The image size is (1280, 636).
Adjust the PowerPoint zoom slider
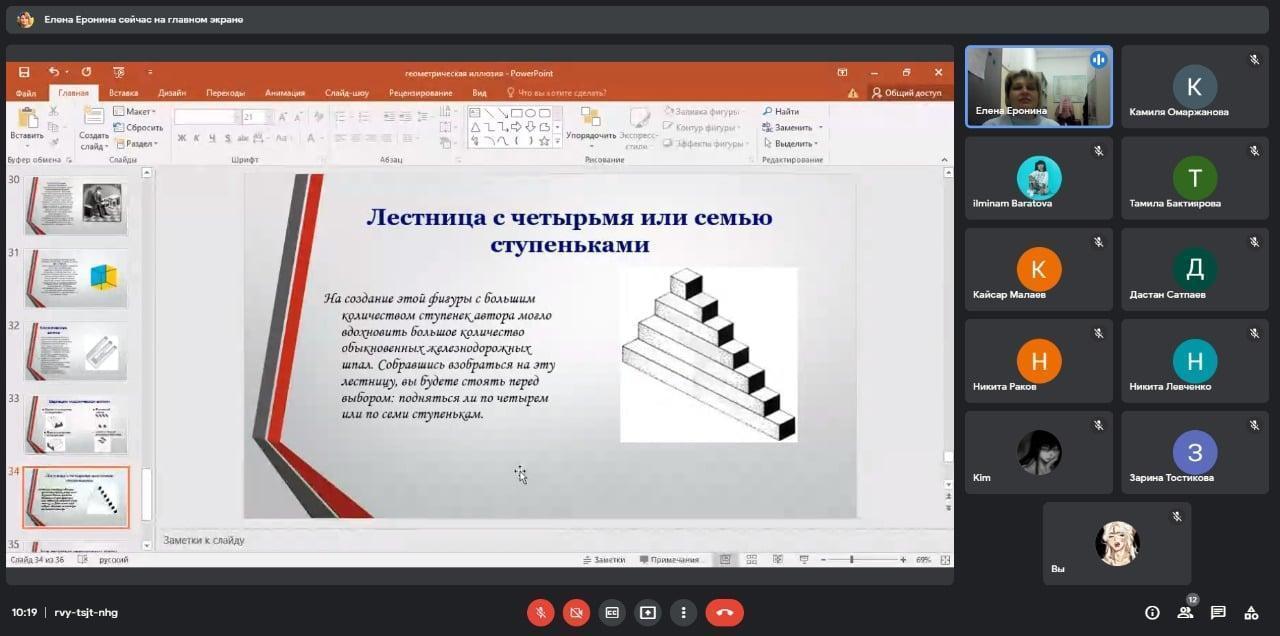(x=852, y=560)
